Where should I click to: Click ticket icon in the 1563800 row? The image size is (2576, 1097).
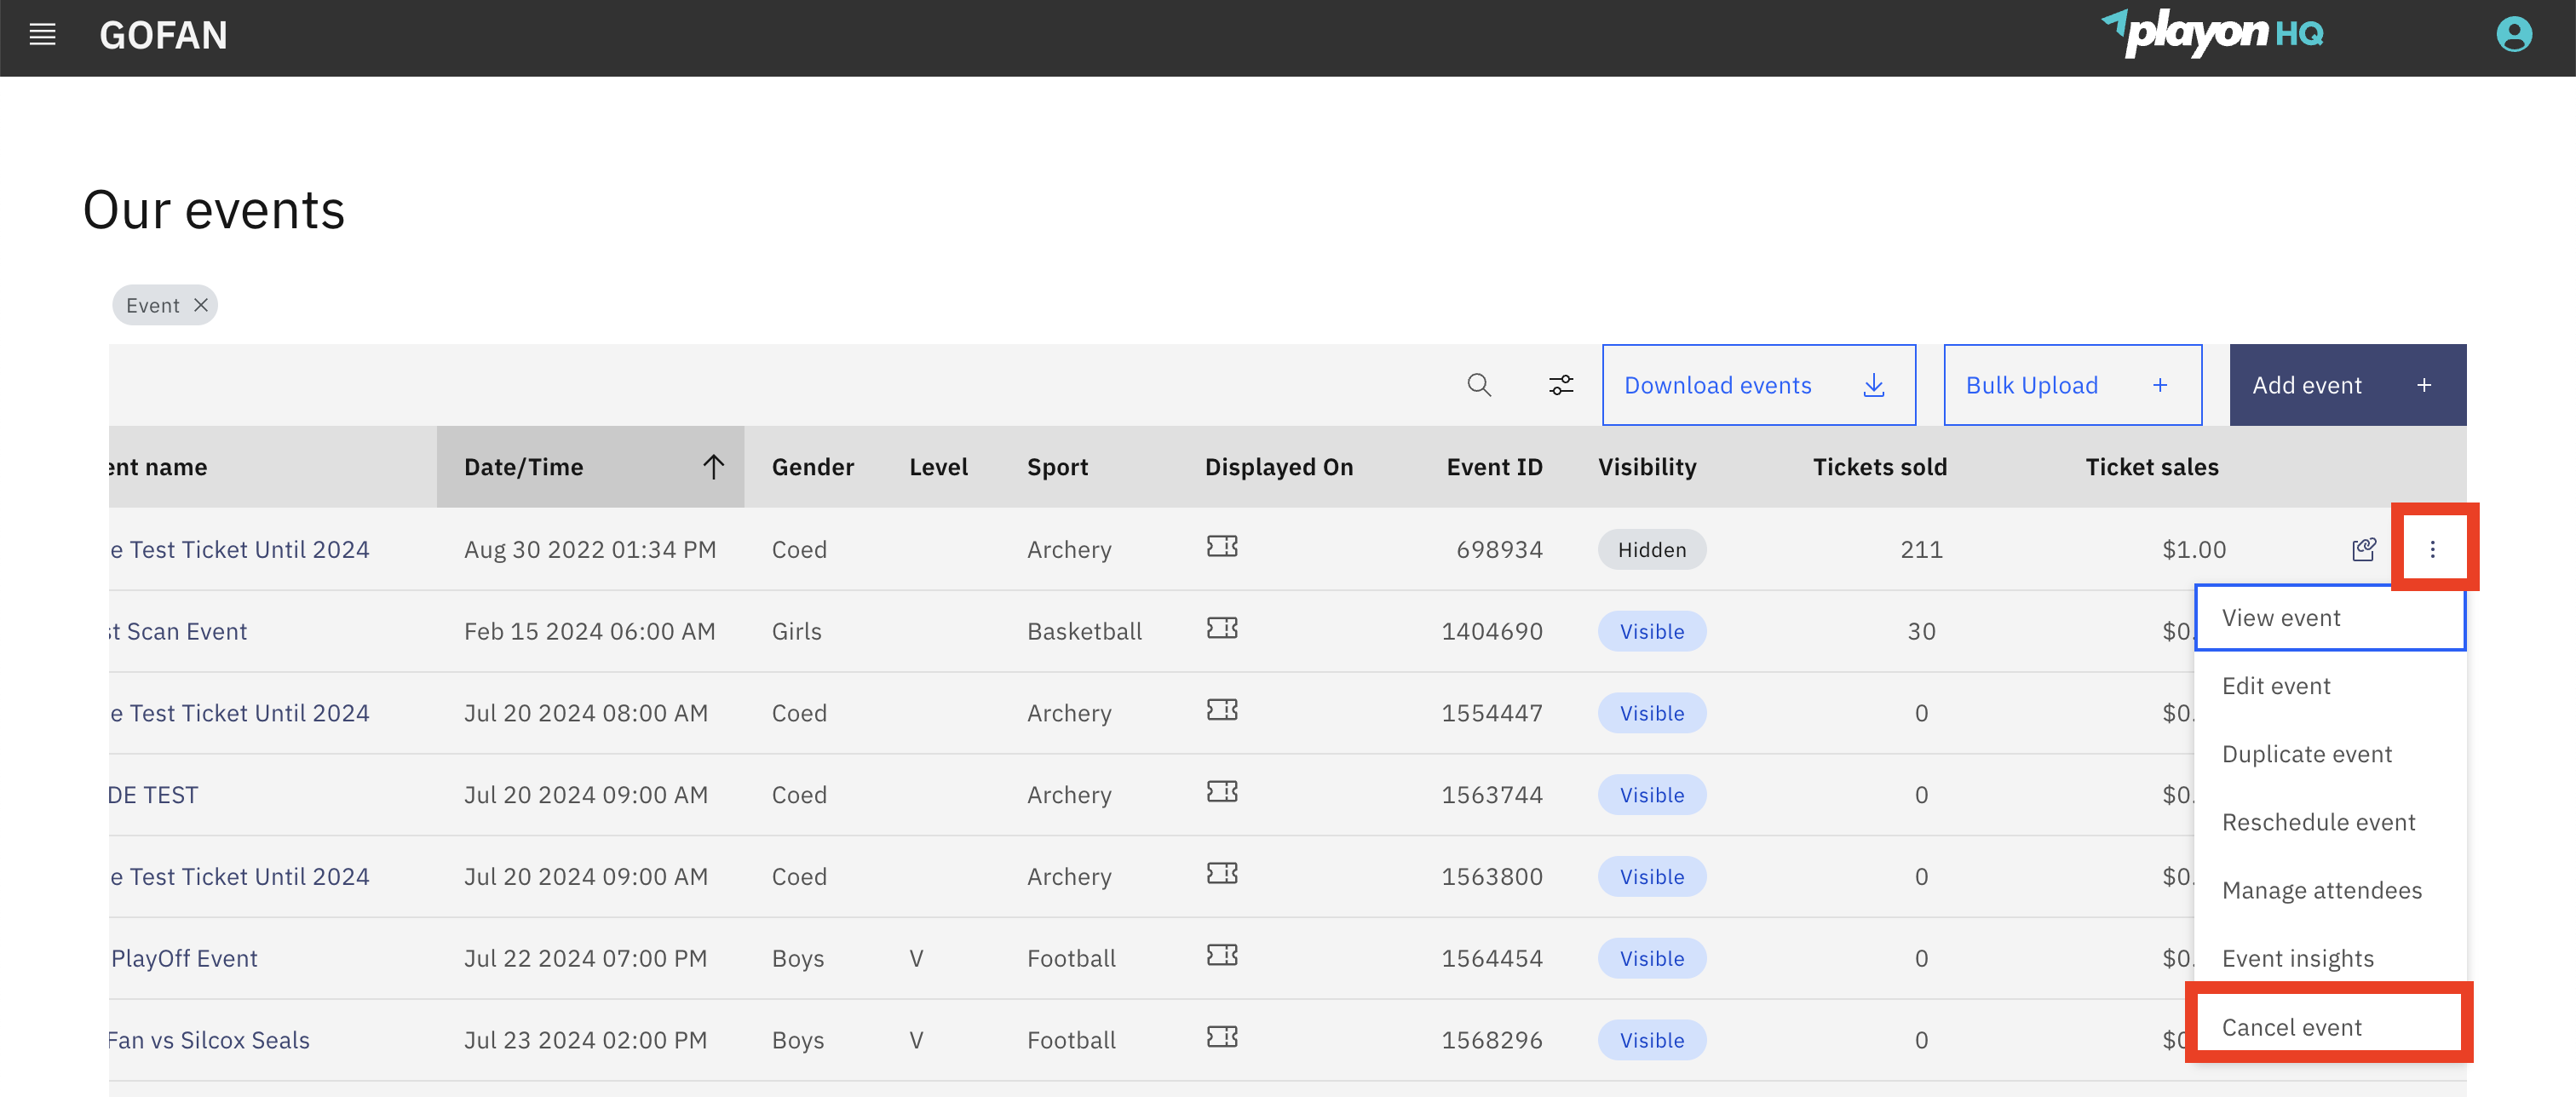(x=1222, y=874)
